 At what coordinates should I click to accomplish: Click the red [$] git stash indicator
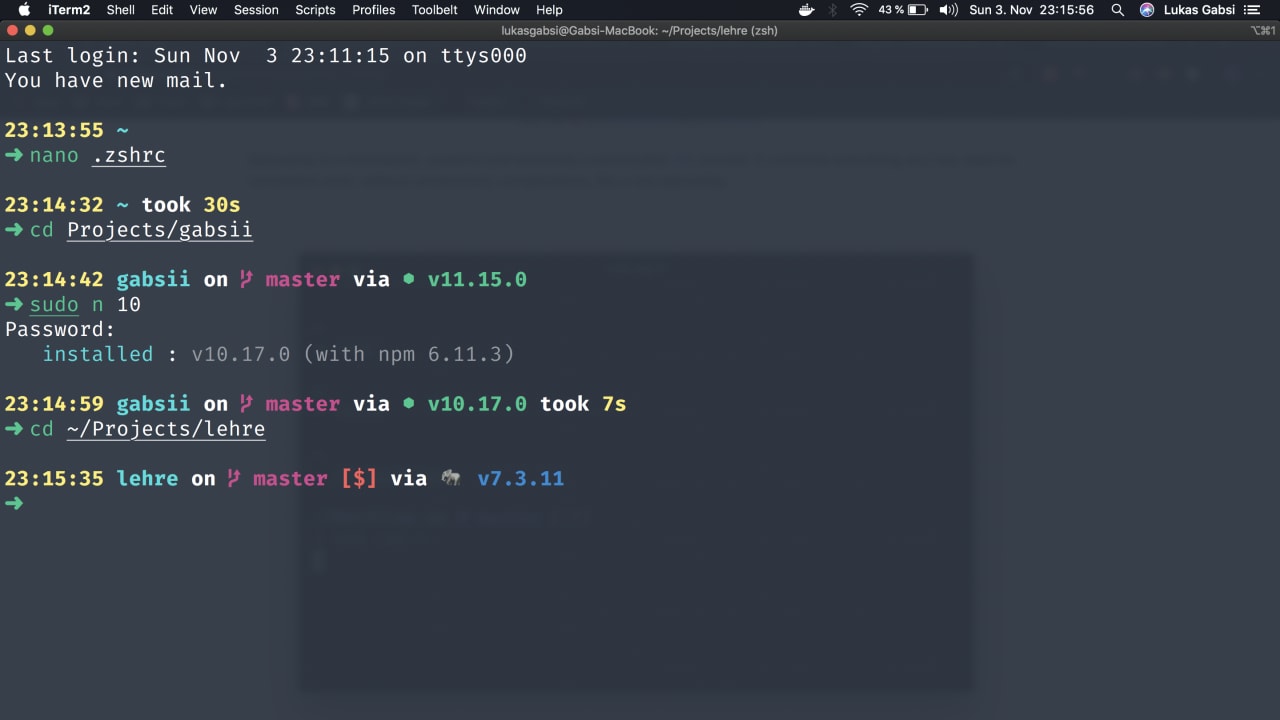pyautogui.click(x=359, y=479)
